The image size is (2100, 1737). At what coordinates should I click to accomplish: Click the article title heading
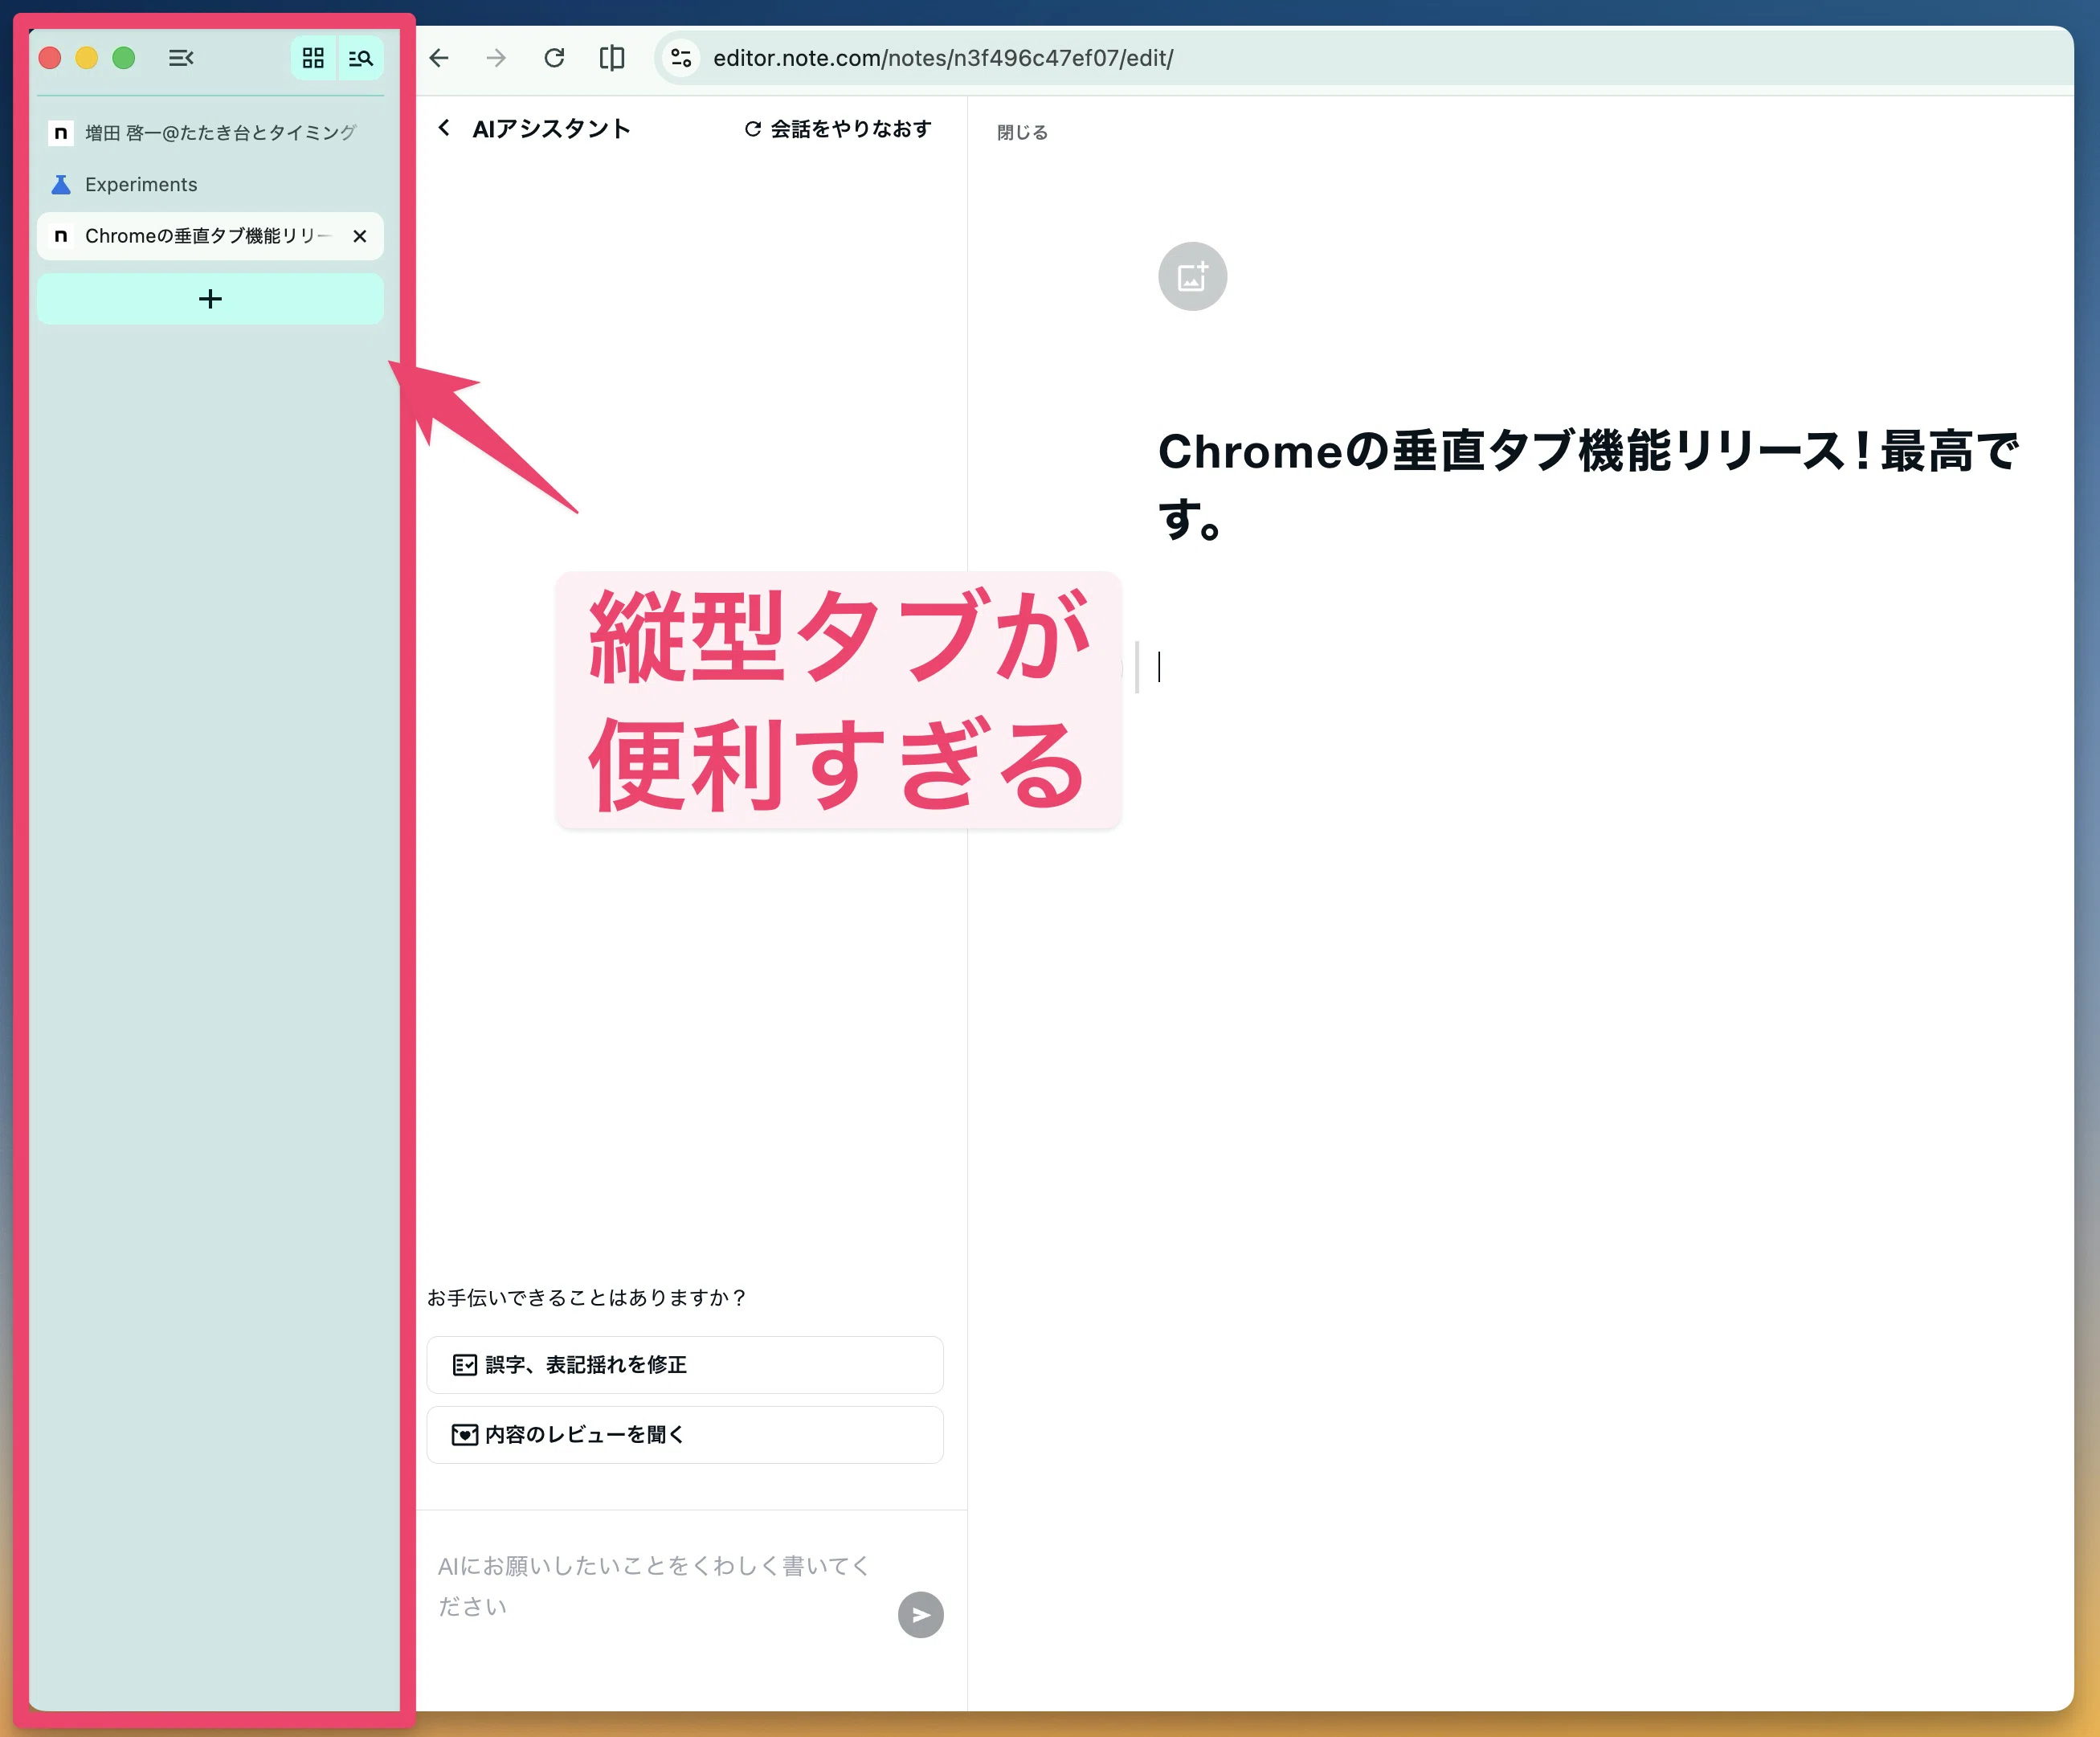point(1589,485)
